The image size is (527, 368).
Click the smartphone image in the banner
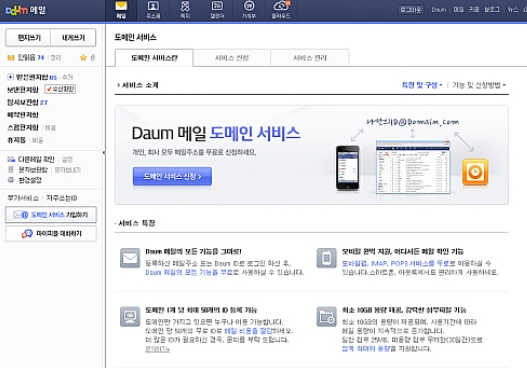tap(348, 168)
